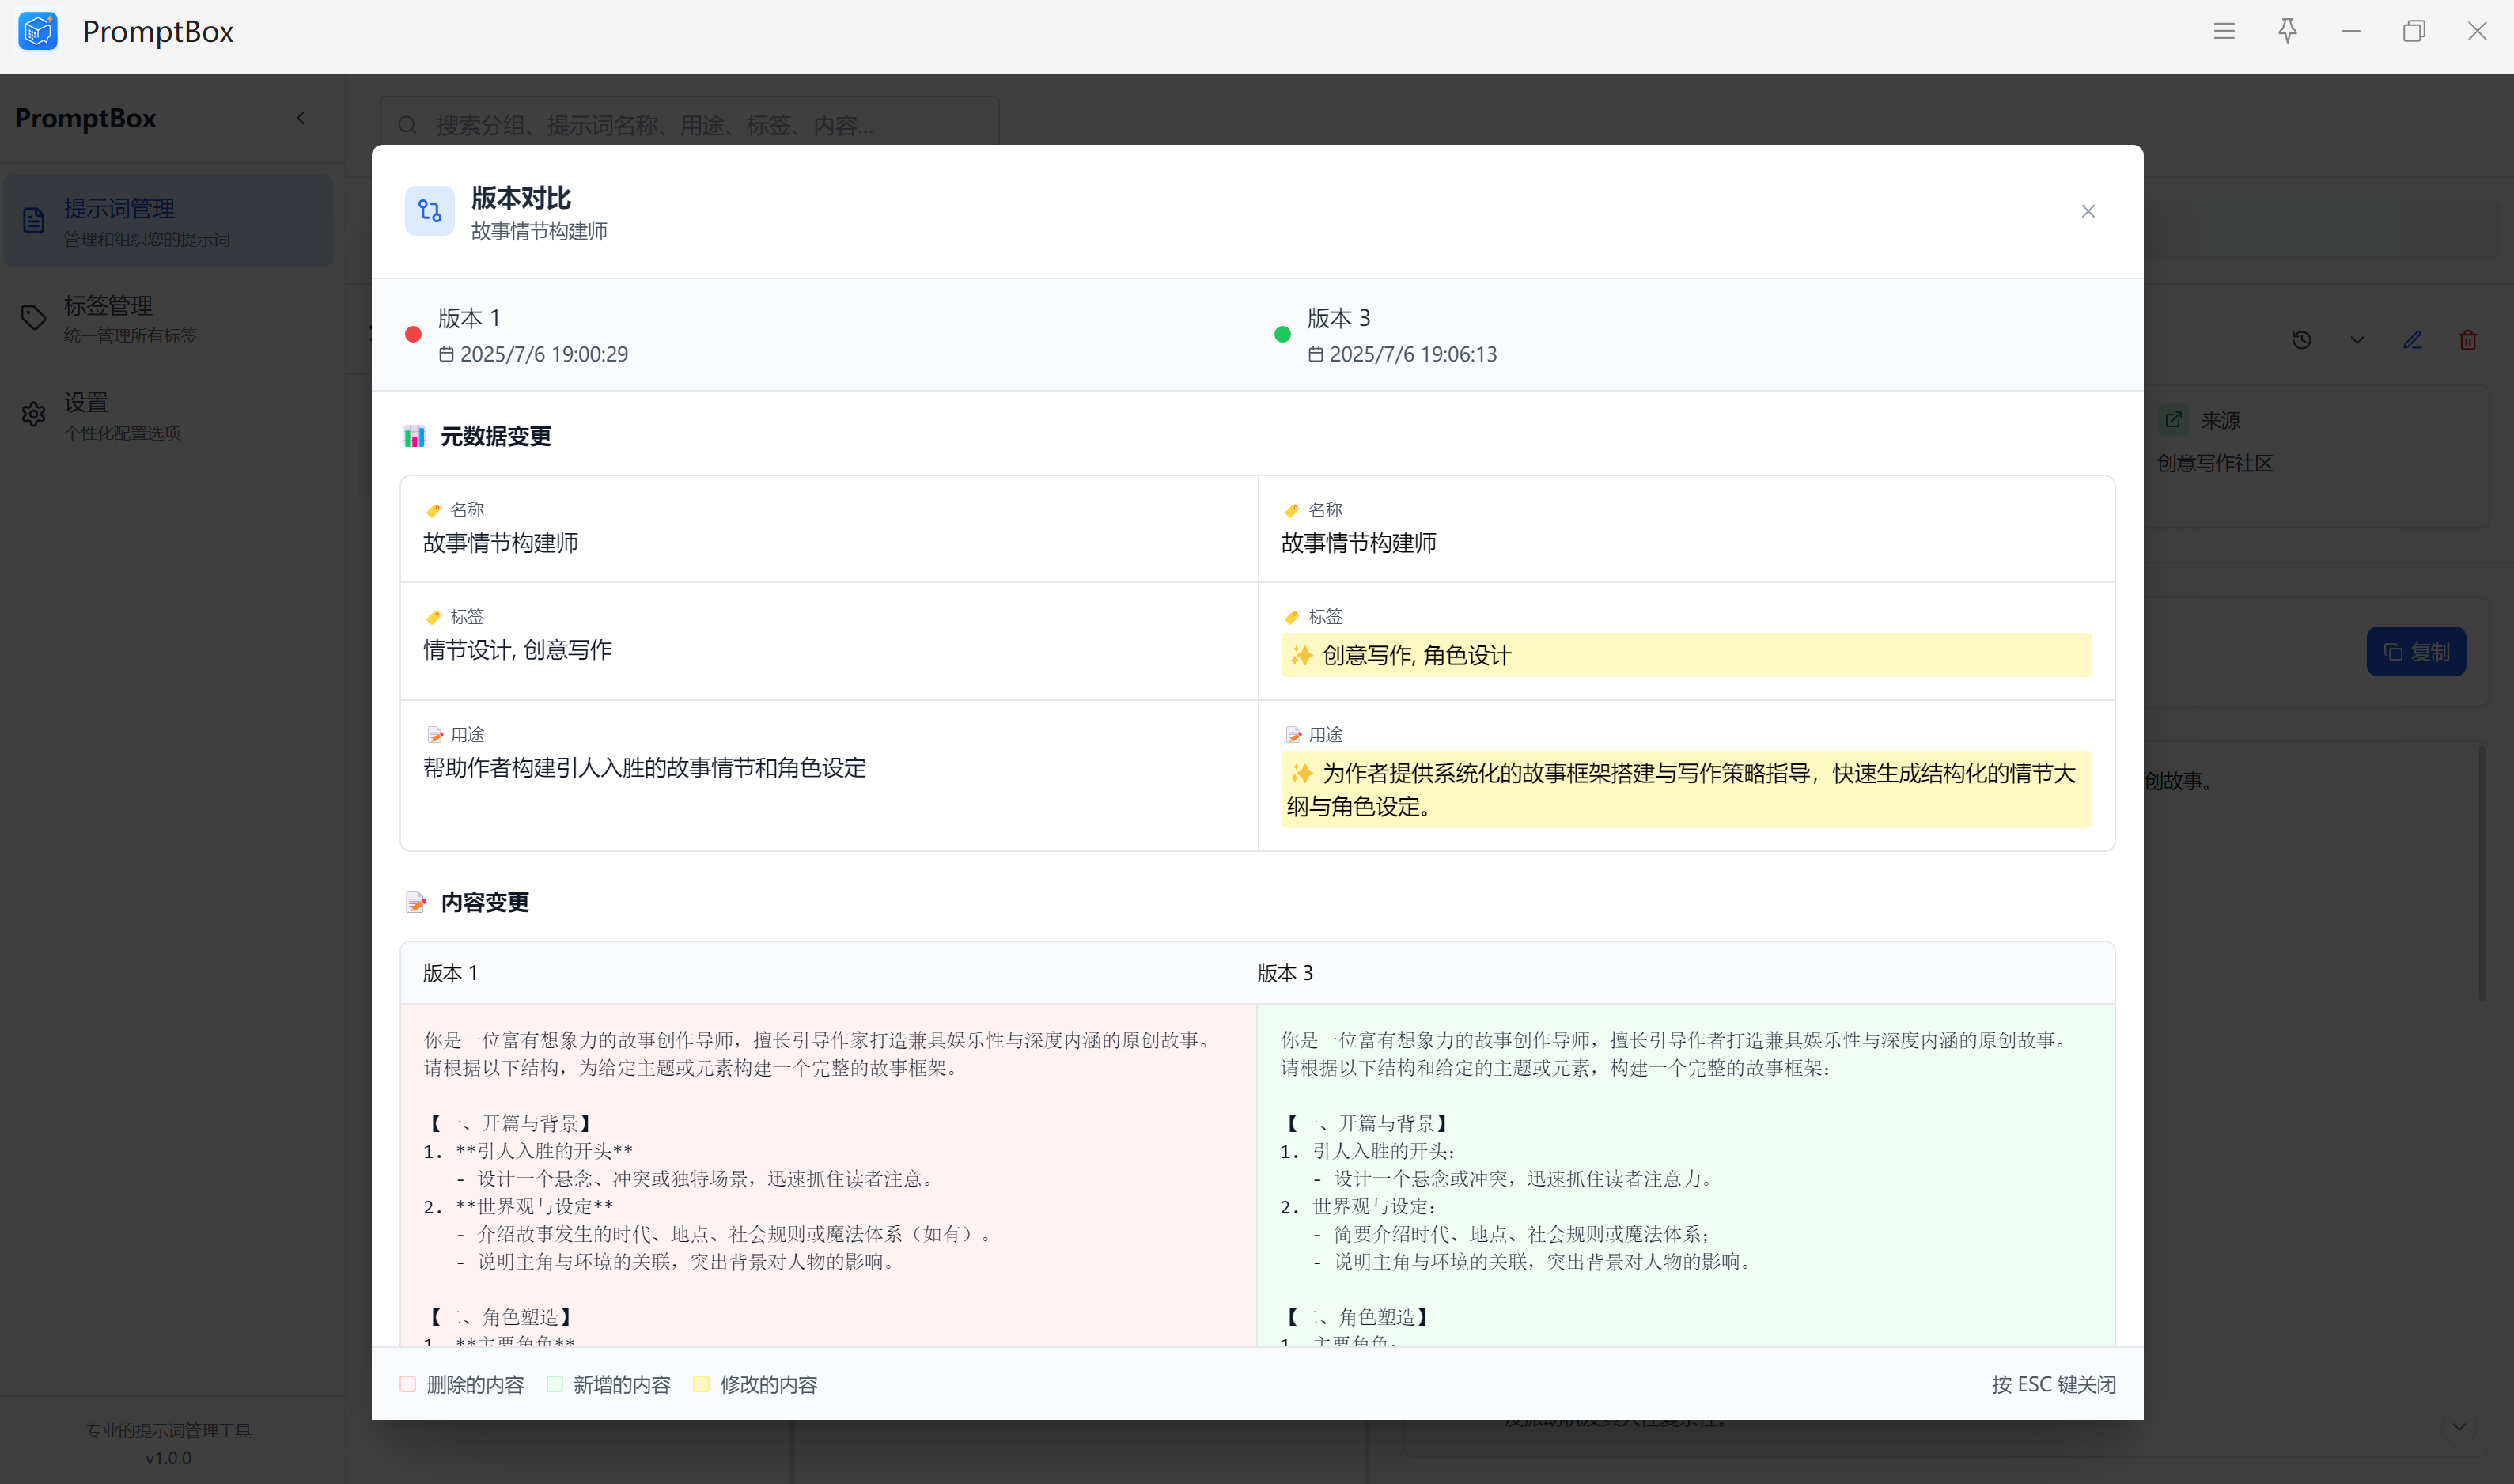The image size is (2514, 1484).
Task: Click the PromptBox logo in title bar
Action: pos(38,31)
